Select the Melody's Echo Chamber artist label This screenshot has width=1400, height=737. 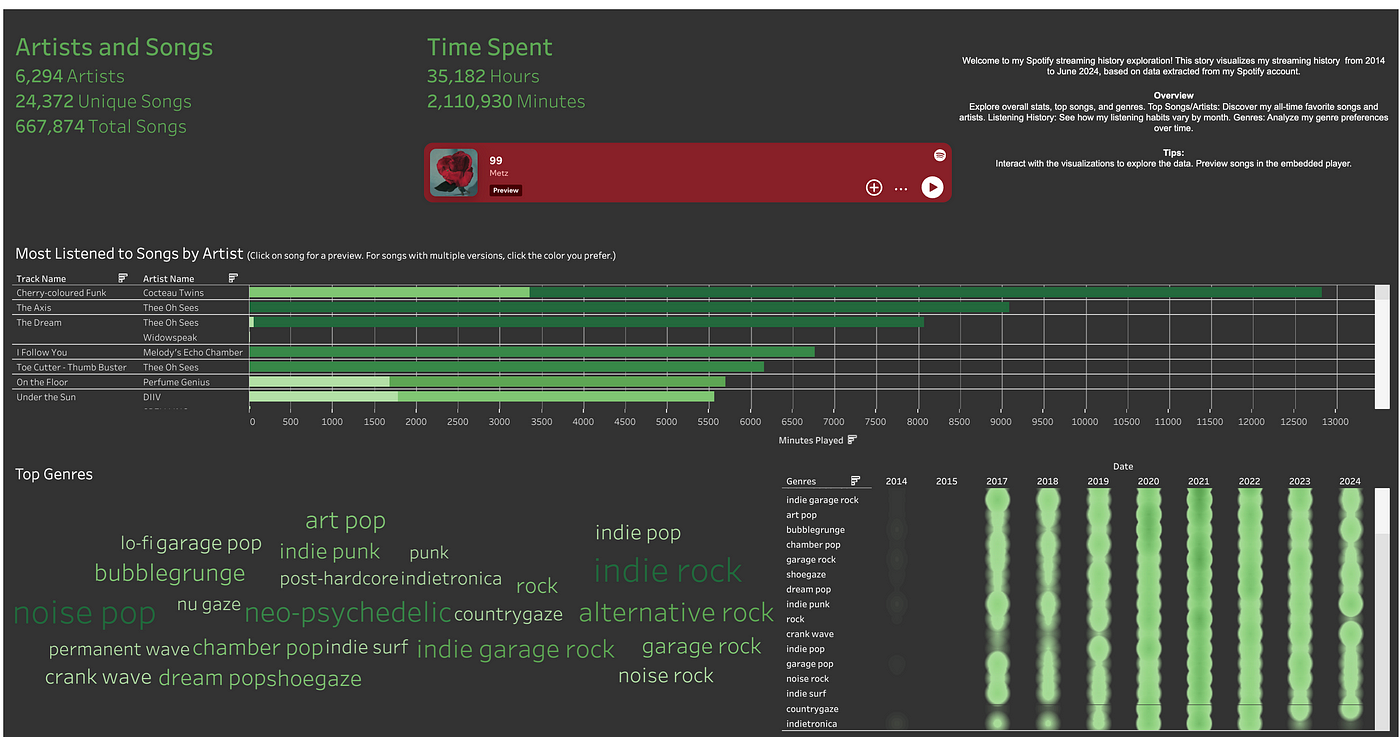pos(193,352)
